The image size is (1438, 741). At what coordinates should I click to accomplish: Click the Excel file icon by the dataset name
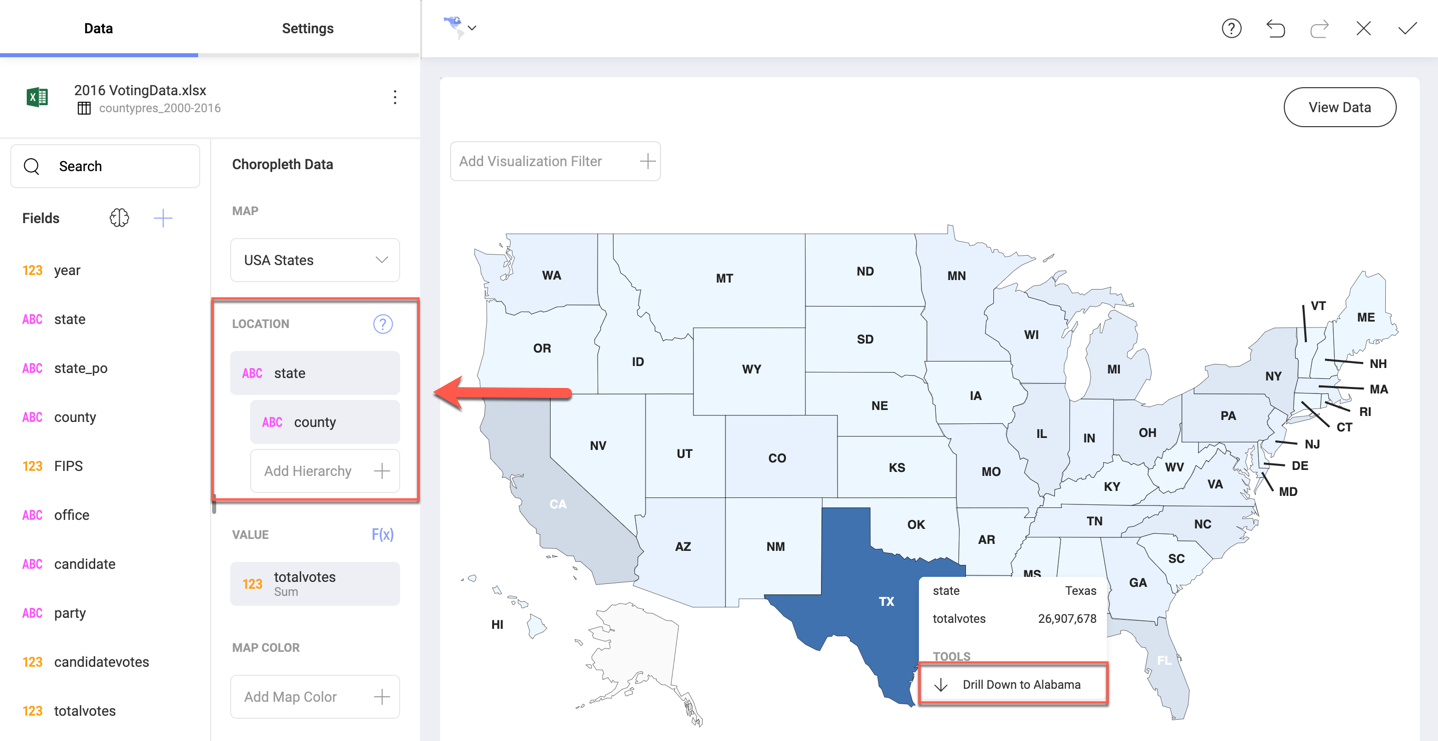coord(37,97)
